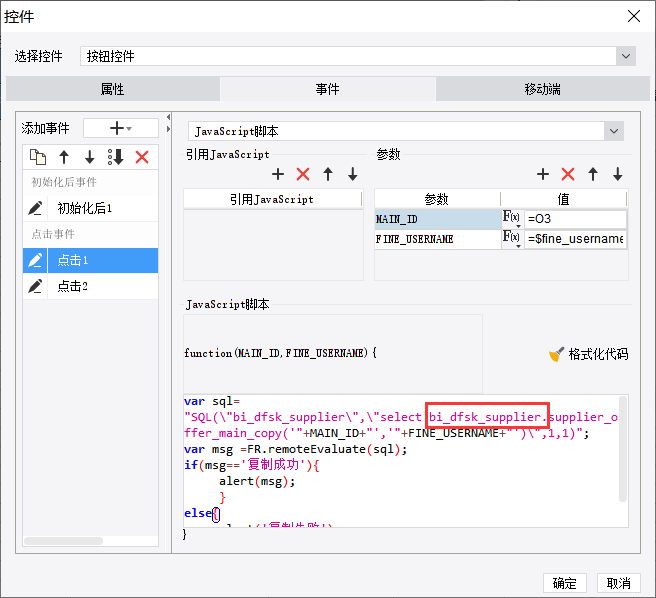Edit 点击1 via its pencil icon
The image size is (656, 598).
35,260
